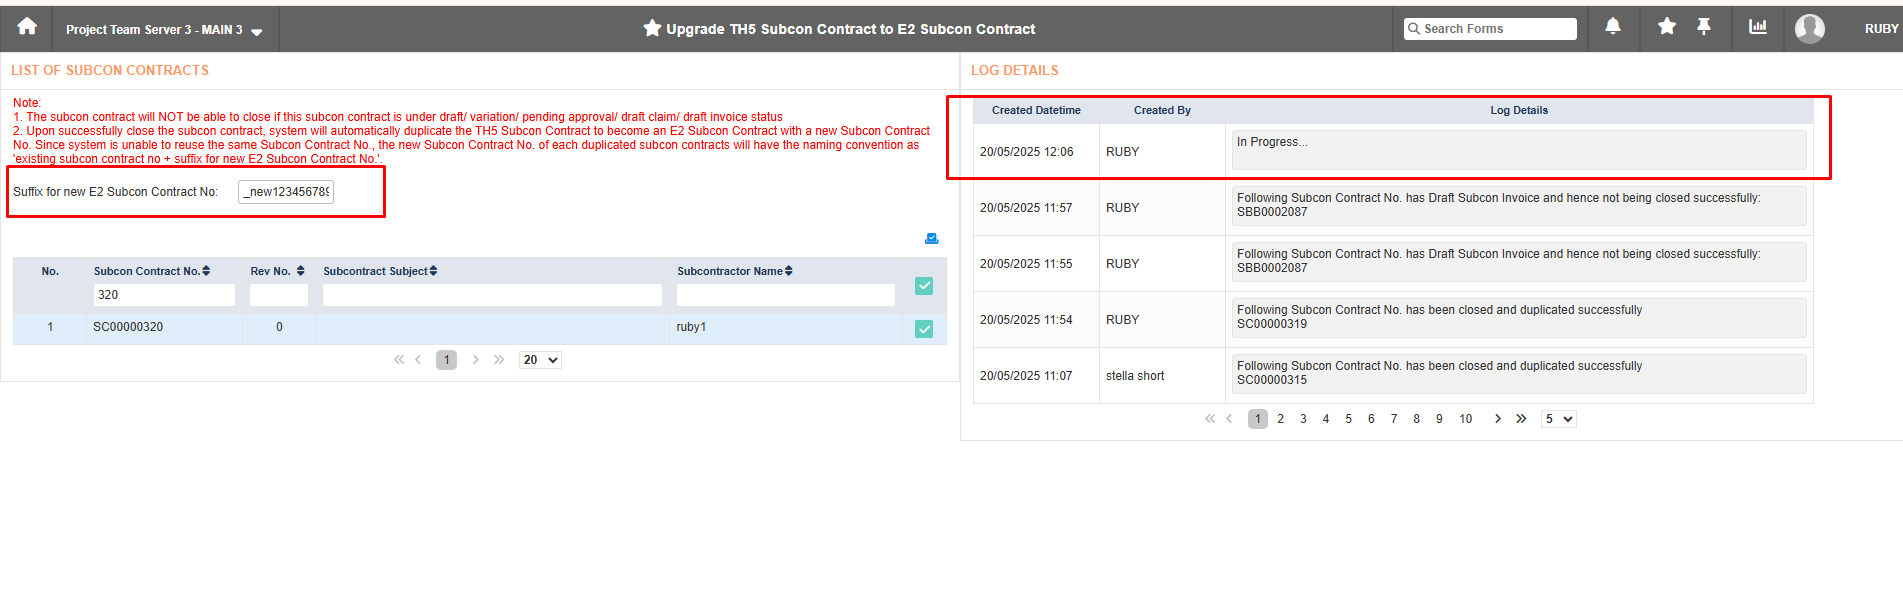The height and width of the screenshot is (608, 1903).
Task: Open the user profile avatar
Action: 1810,29
